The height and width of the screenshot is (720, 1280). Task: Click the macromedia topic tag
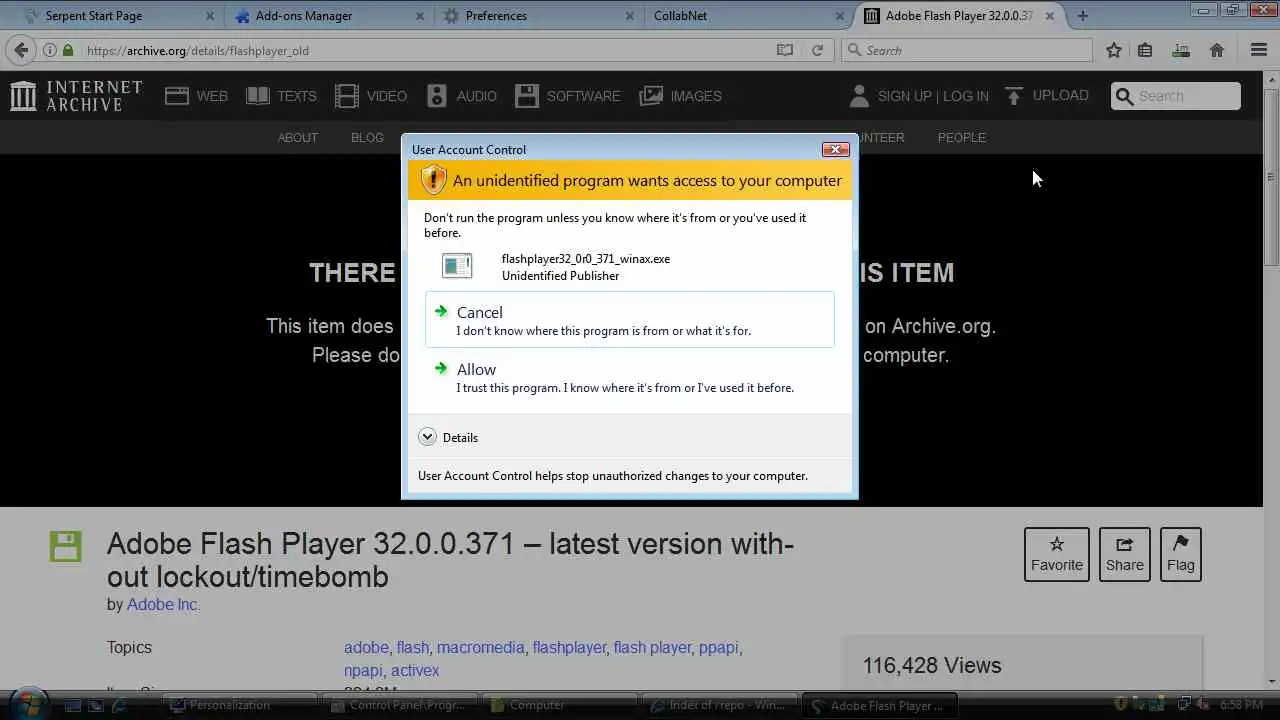(480, 647)
